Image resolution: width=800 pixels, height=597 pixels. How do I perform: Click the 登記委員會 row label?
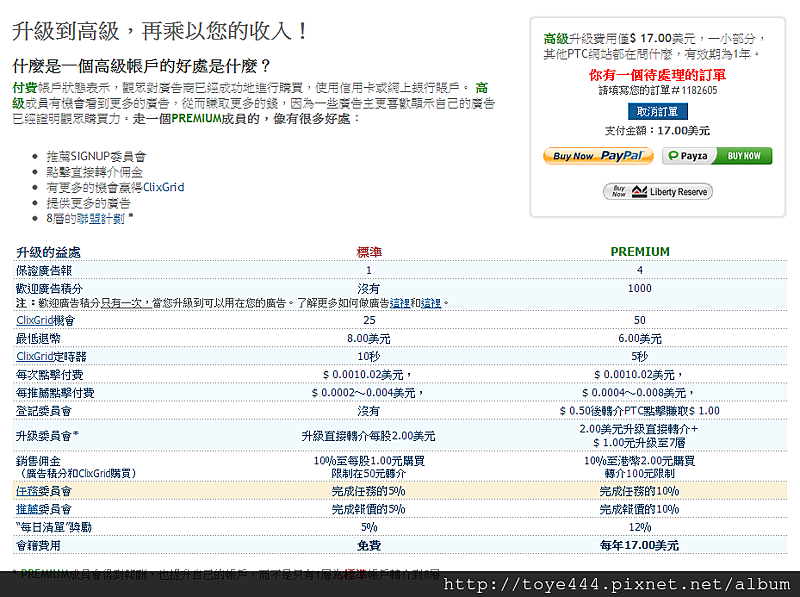click(44, 411)
